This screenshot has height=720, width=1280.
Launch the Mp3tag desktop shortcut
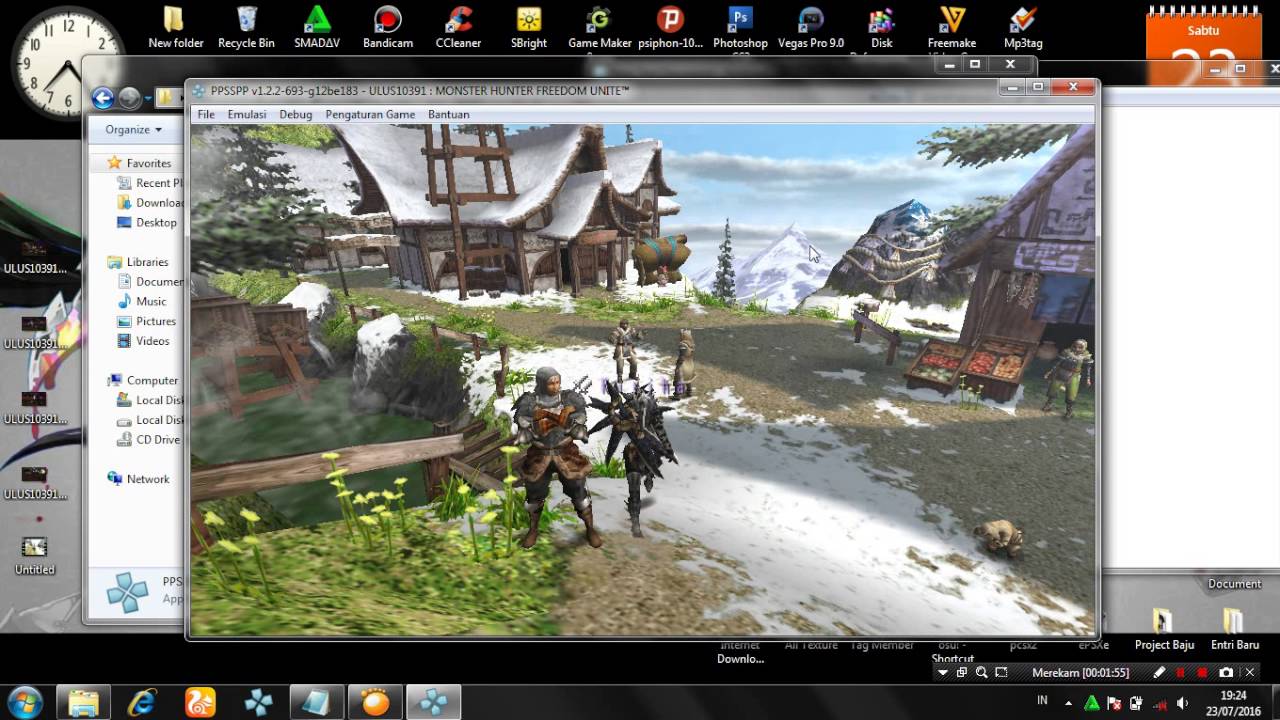click(1023, 27)
